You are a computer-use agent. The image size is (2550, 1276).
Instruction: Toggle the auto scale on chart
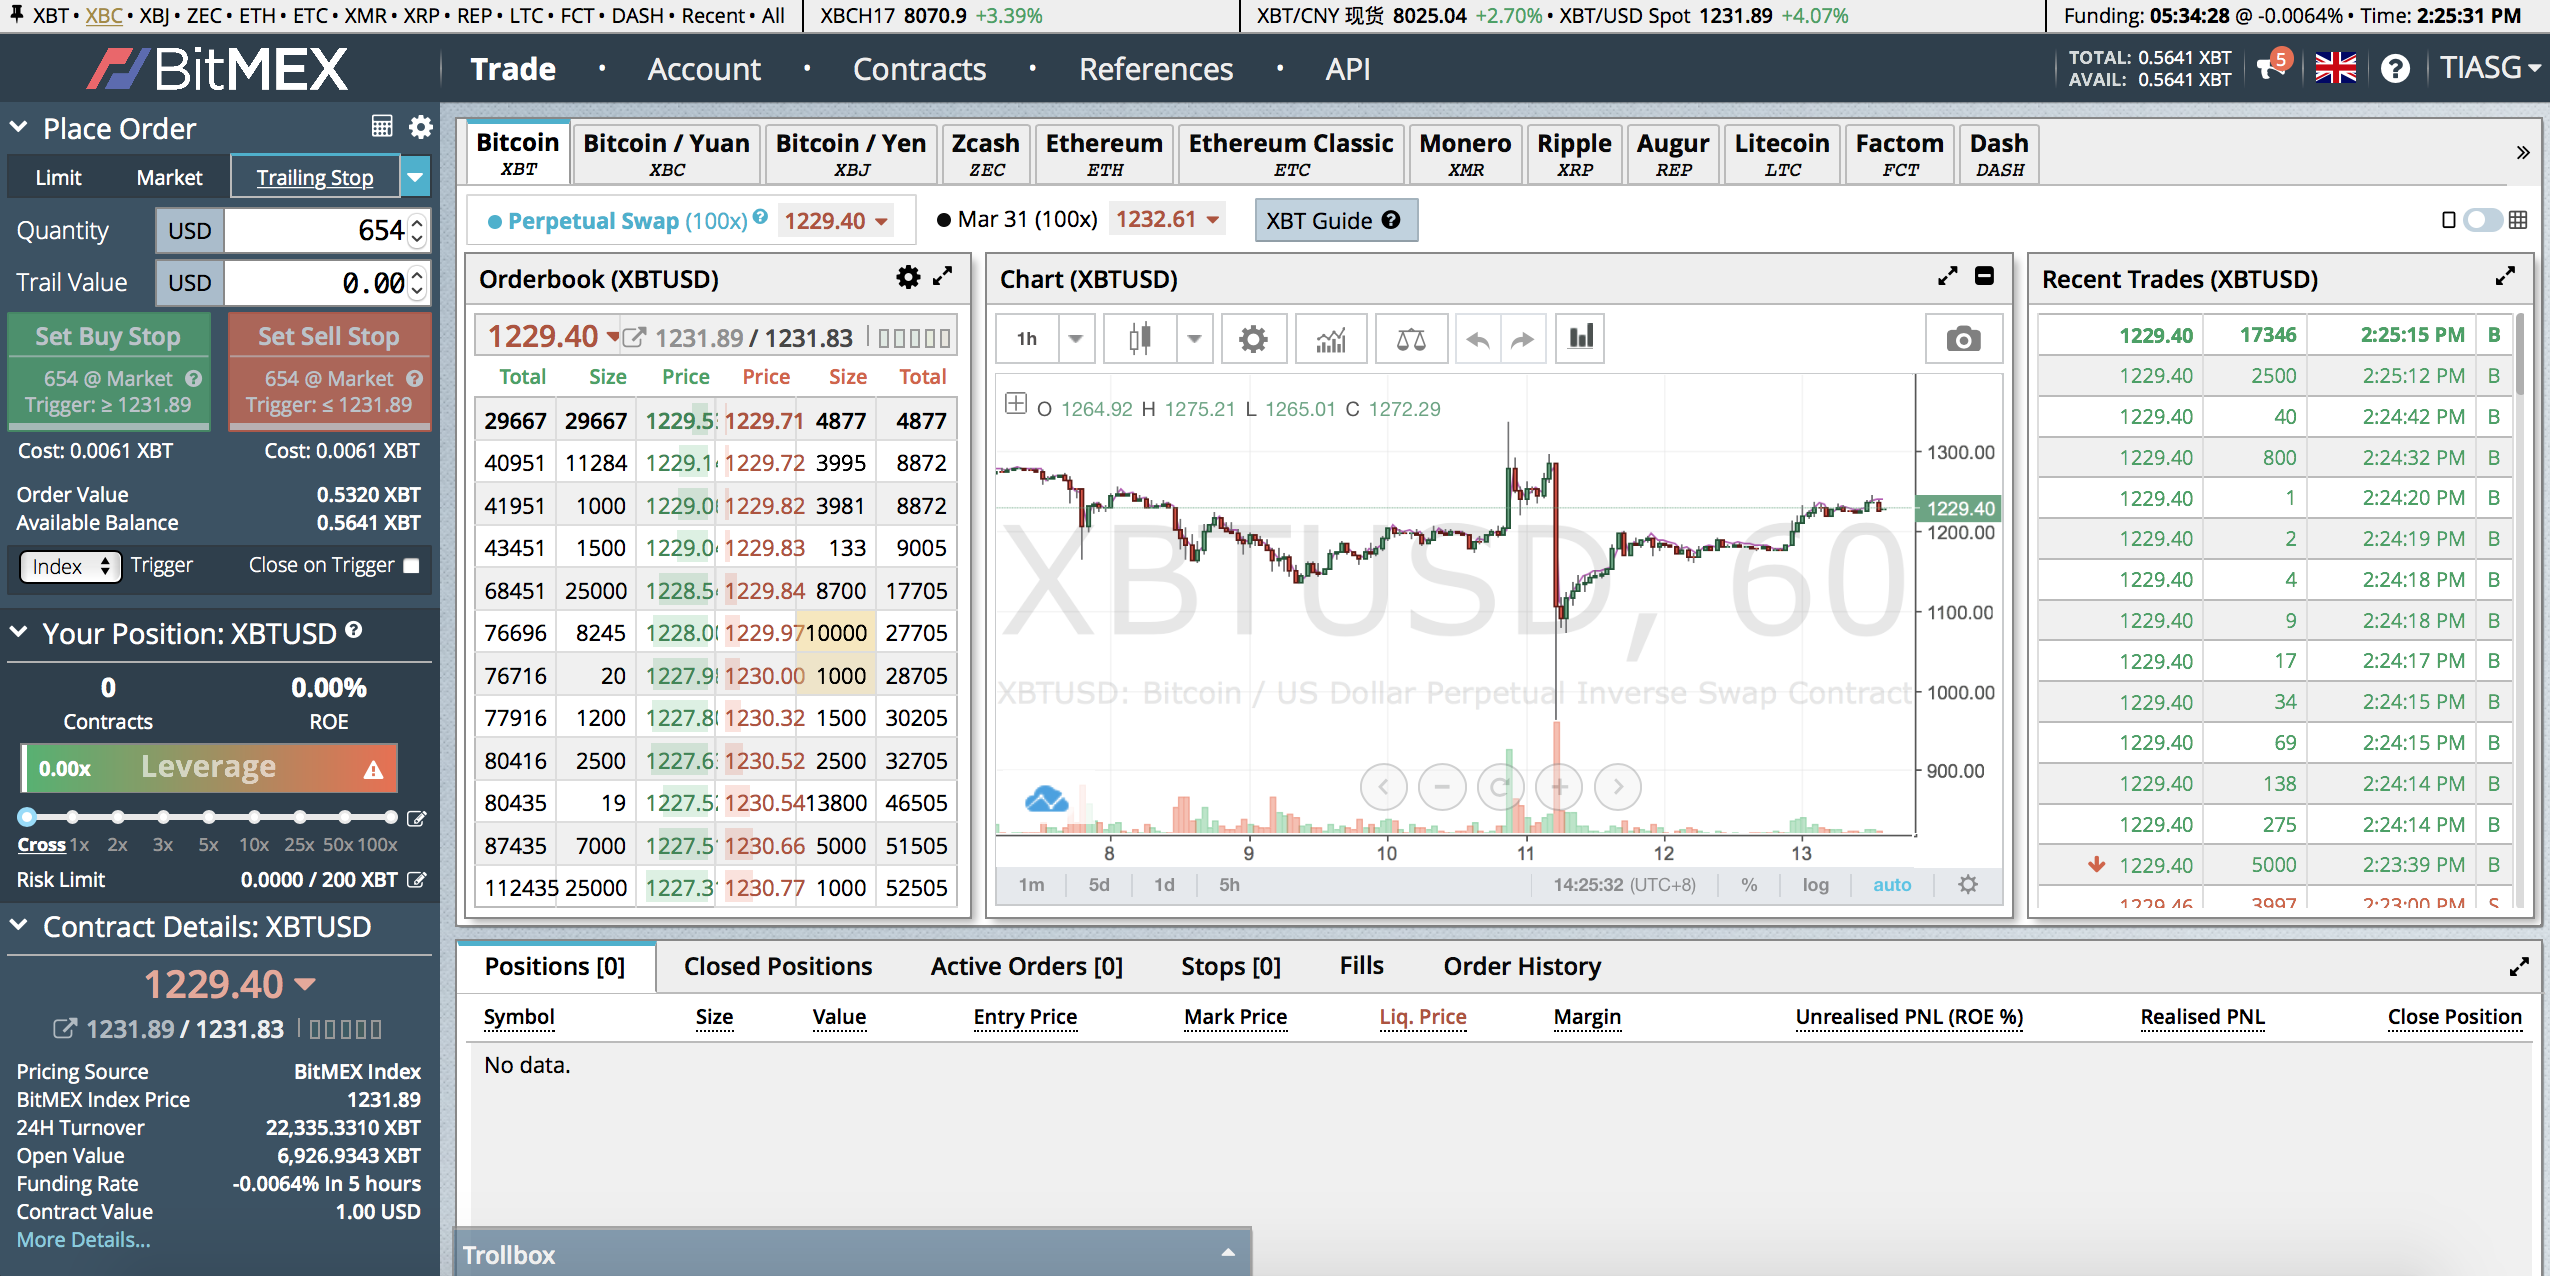[1891, 887]
